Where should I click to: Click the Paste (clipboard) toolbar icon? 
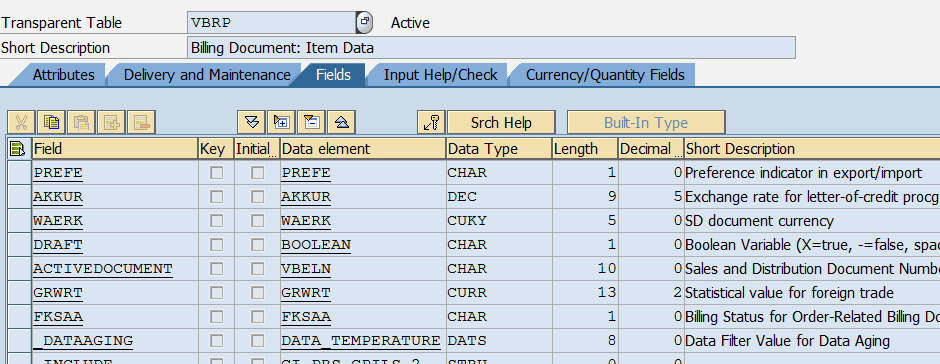point(82,122)
